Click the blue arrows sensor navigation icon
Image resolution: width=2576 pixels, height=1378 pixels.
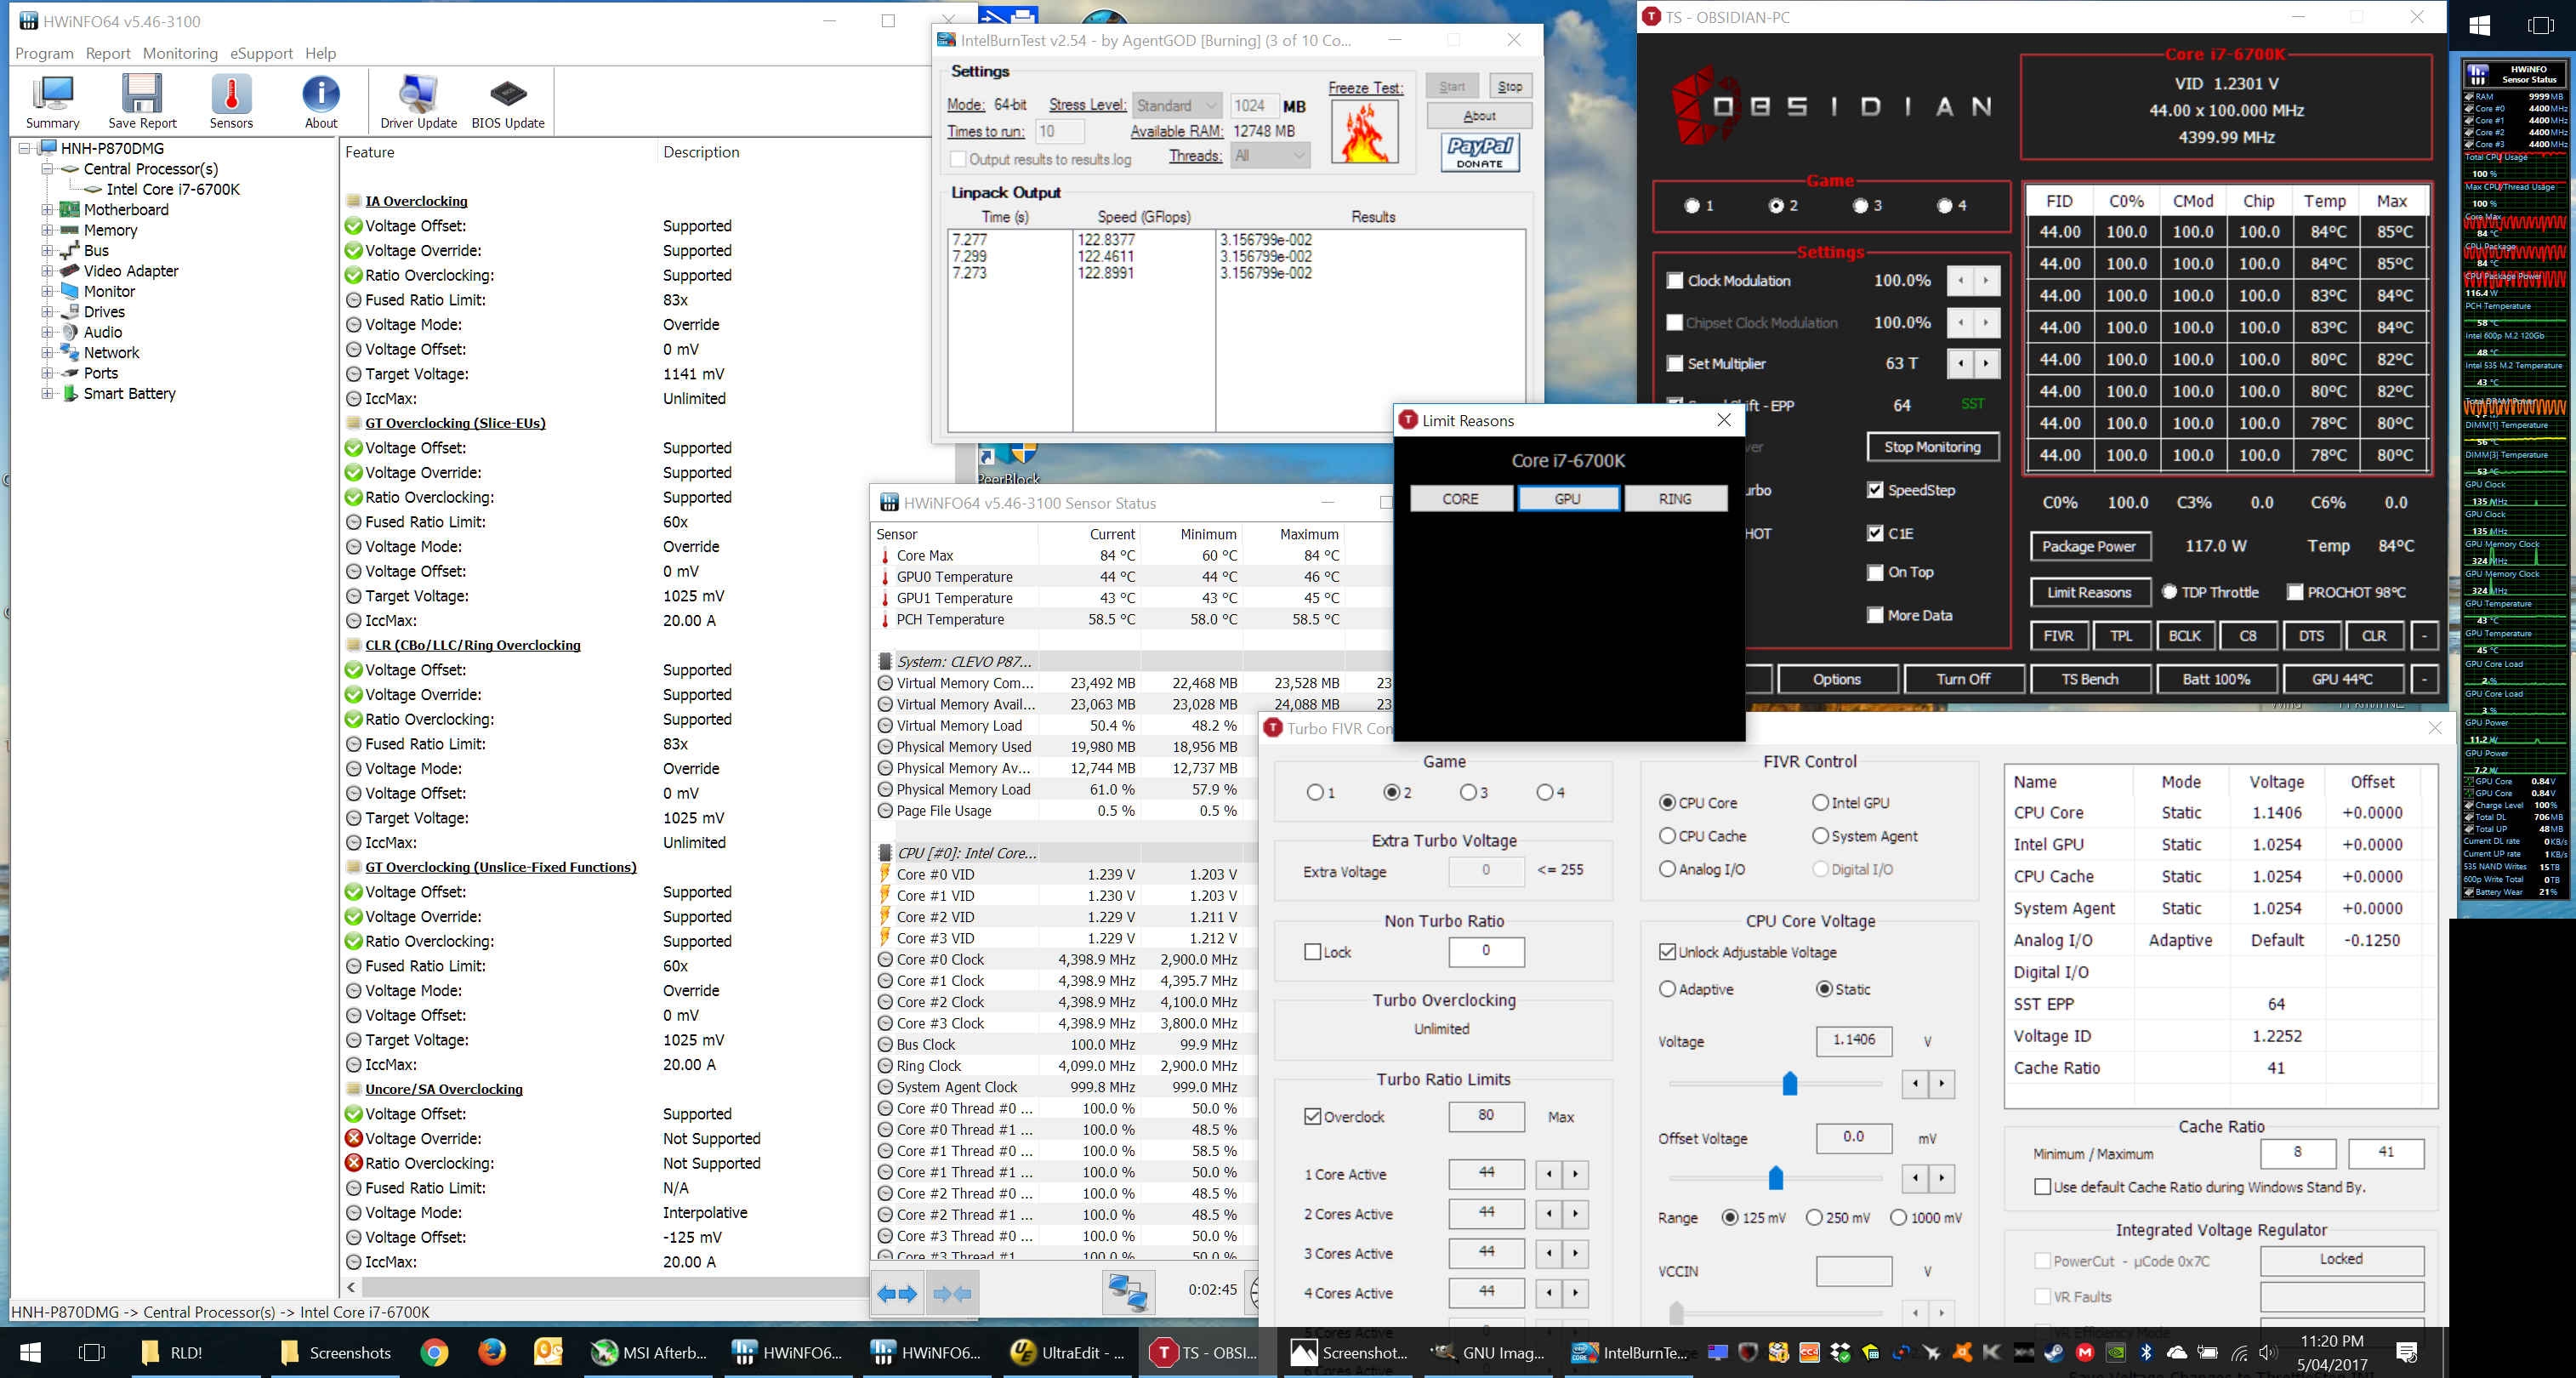897,1293
